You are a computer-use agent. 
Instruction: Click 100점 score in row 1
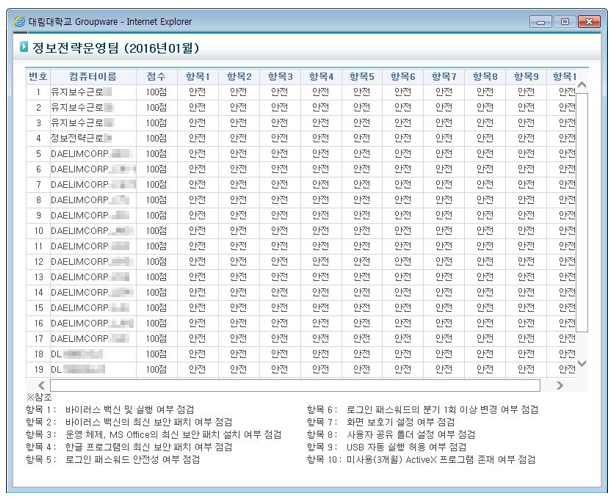click(156, 92)
